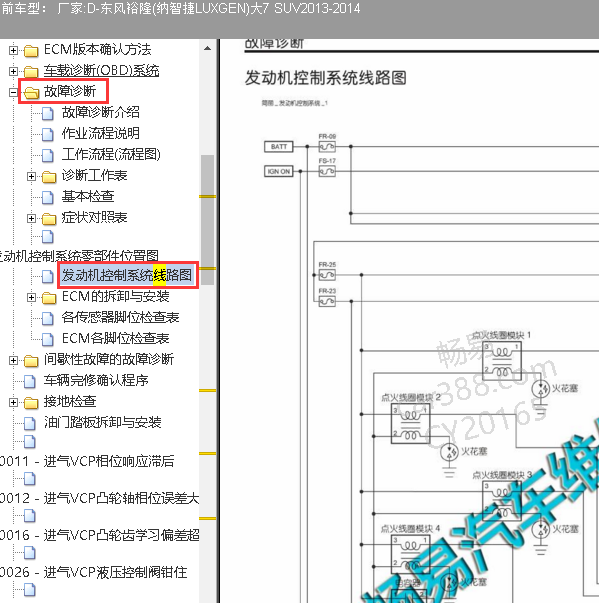Expand the 接地检查 folder node
The width and height of the screenshot is (599, 603).
pos(13,402)
